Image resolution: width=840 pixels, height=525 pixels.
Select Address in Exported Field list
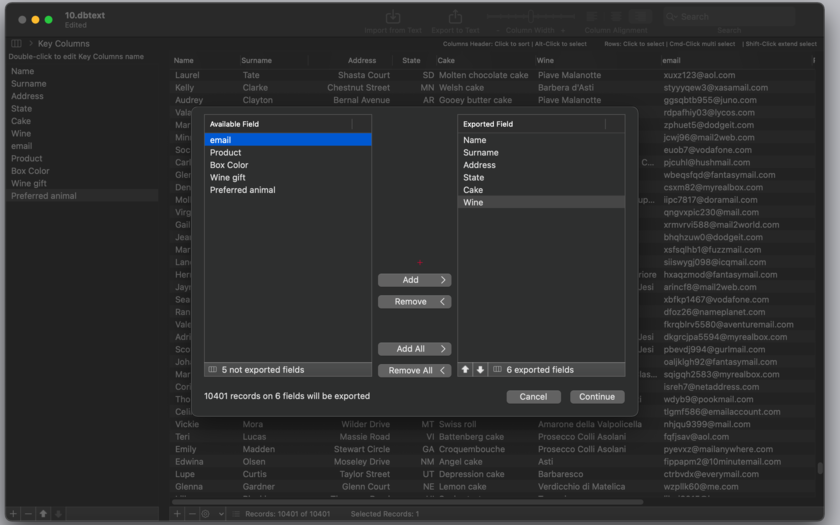point(542,165)
